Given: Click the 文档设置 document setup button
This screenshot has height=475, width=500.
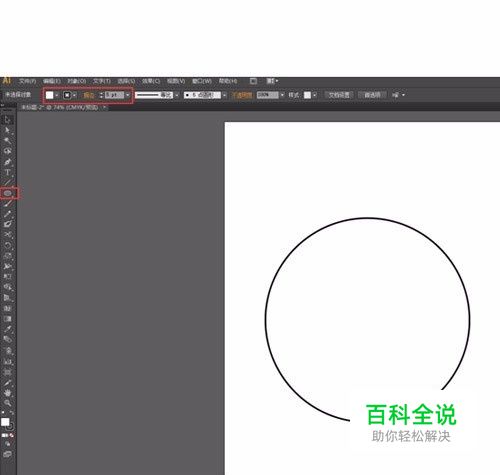Looking at the screenshot, I should click(339, 95).
